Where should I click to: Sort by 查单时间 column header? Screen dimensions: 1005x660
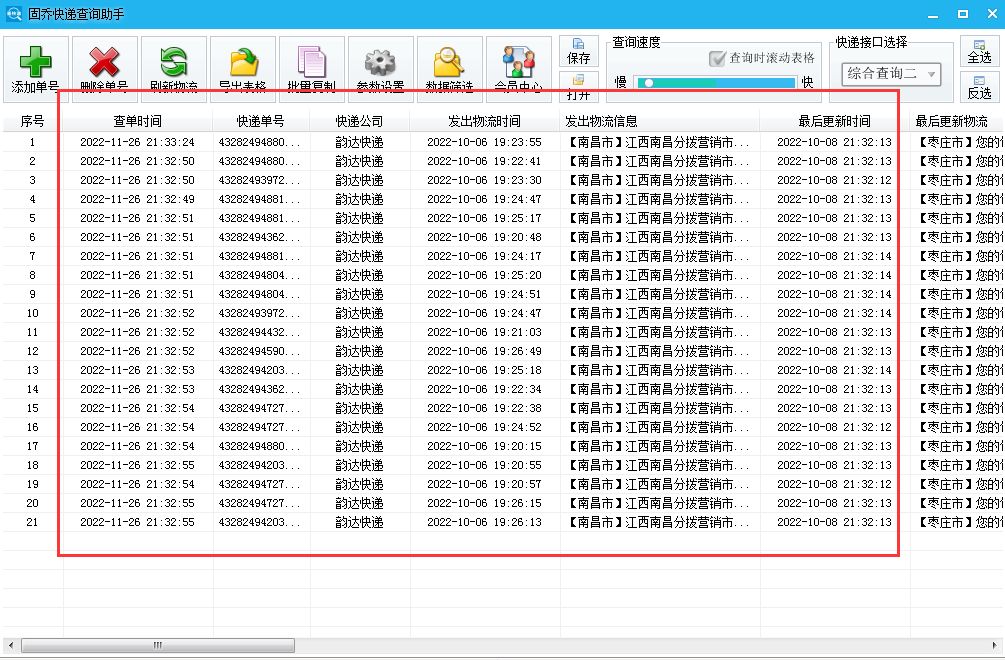[x=137, y=122]
